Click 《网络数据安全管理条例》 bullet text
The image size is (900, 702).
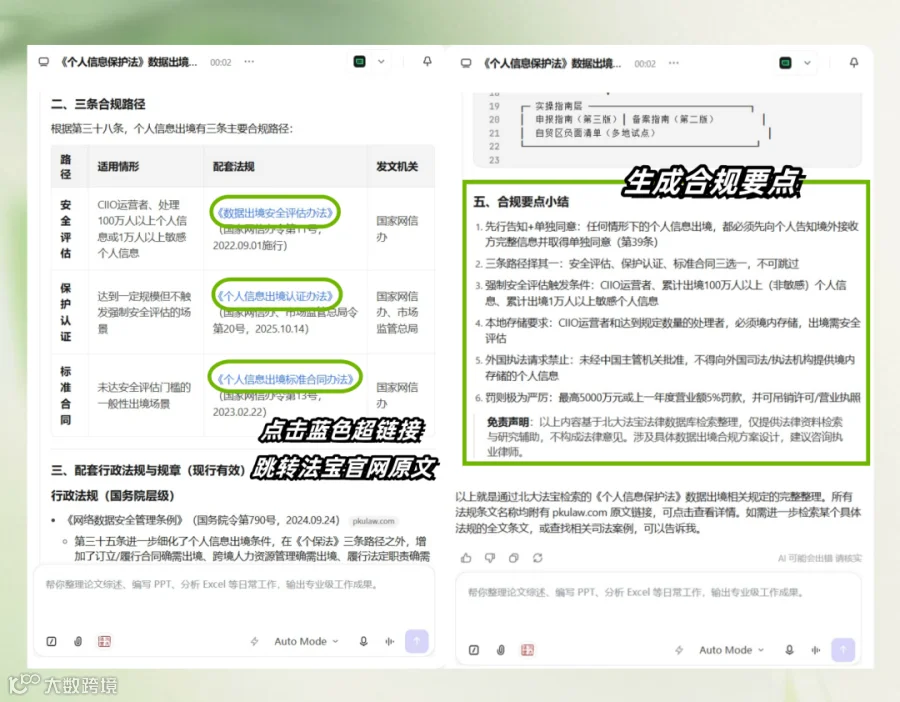pos(125,520)
